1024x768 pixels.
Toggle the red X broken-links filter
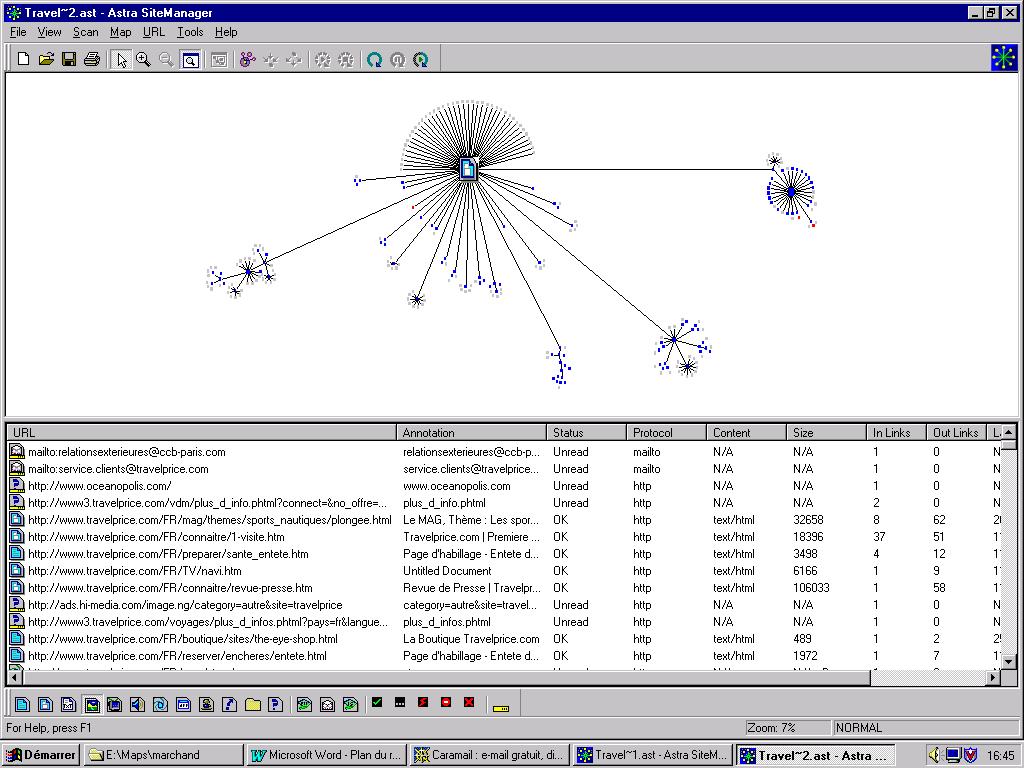click(x=469, y=703)
